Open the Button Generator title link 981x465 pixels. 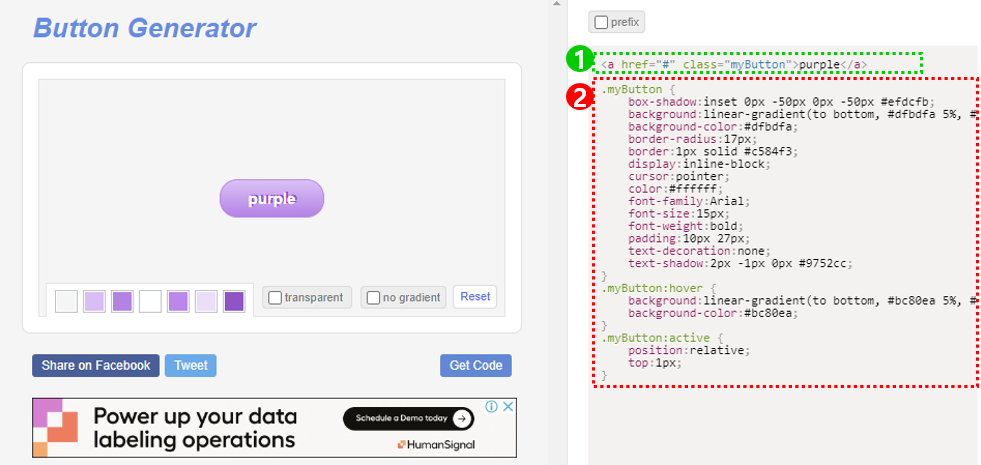(x=145, y=28)
